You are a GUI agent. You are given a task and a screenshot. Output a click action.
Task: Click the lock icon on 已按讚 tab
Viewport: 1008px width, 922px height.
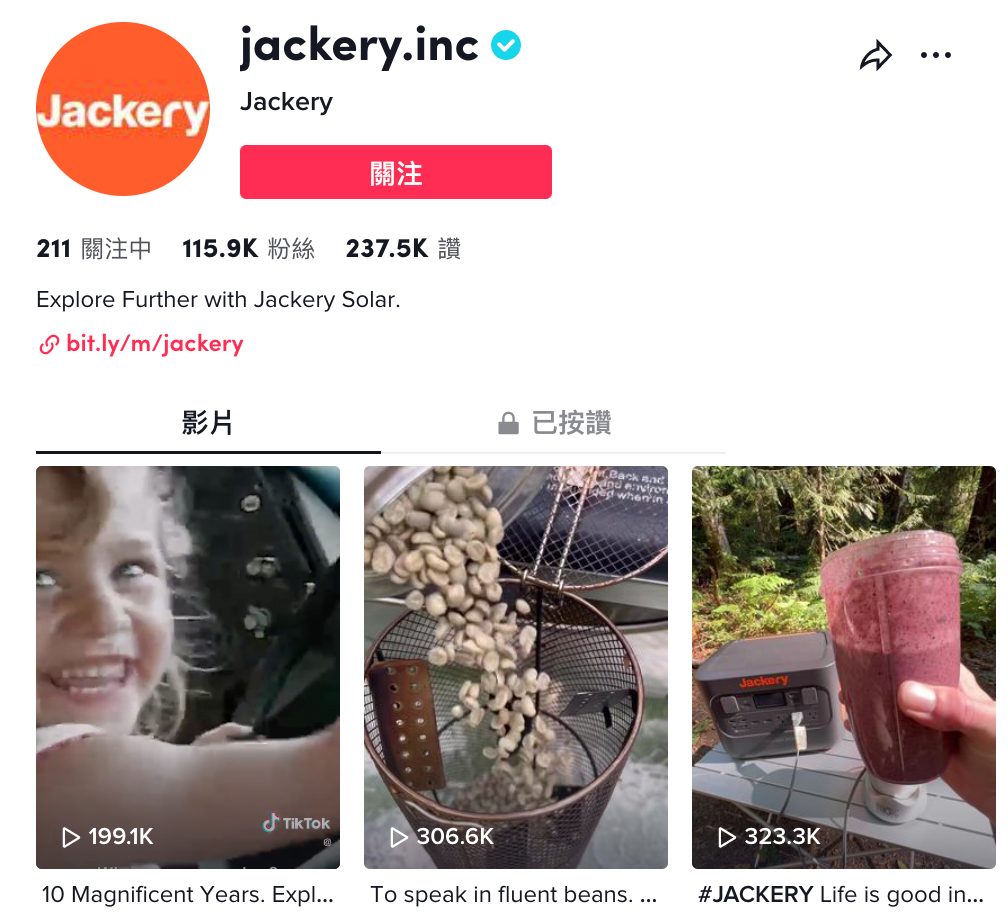tap(508, 423)
